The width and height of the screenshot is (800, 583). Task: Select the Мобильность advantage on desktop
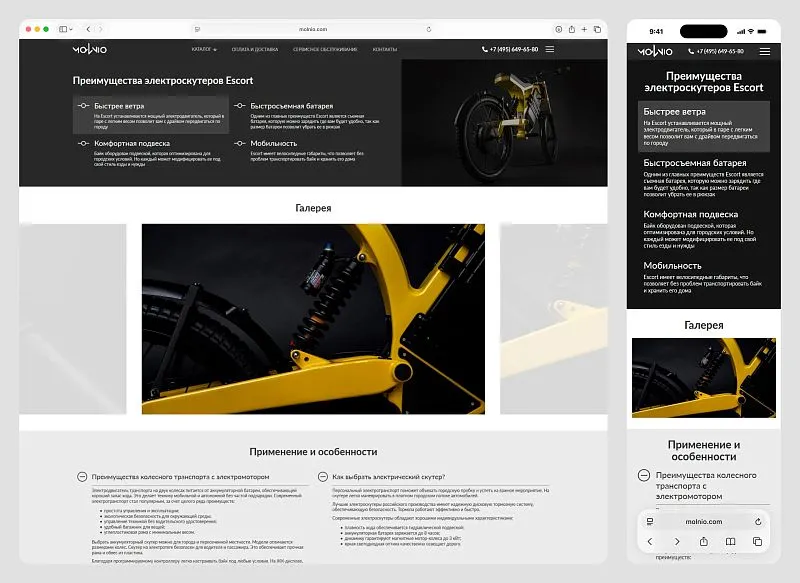coord(307,152)
